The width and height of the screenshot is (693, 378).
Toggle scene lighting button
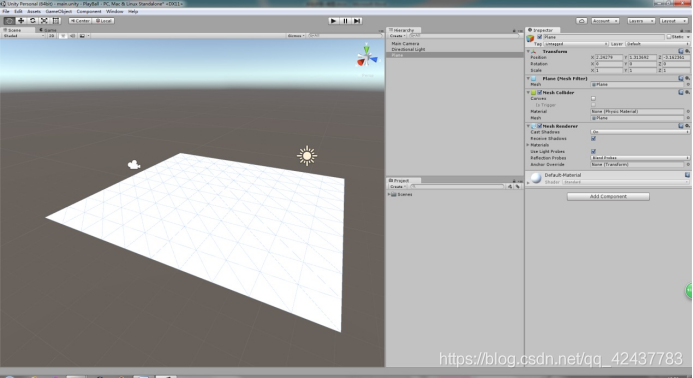point(63,36)
